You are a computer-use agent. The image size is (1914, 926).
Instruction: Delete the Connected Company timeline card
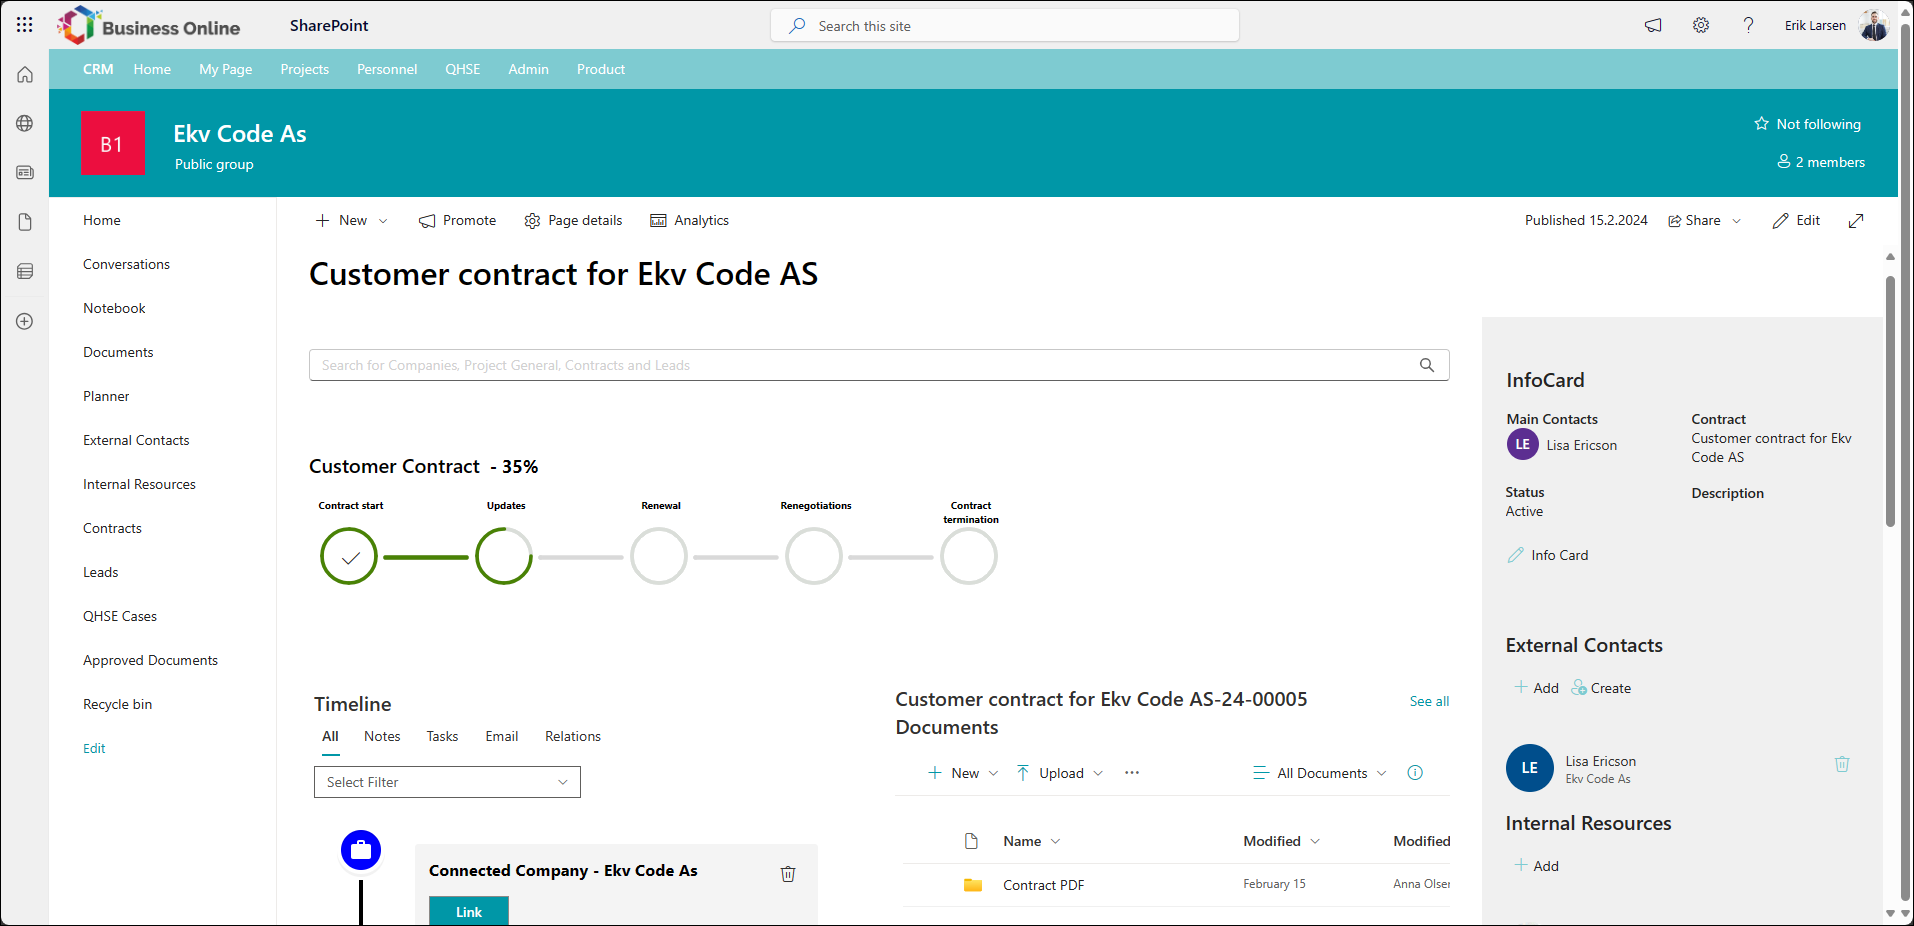[788, 874]
